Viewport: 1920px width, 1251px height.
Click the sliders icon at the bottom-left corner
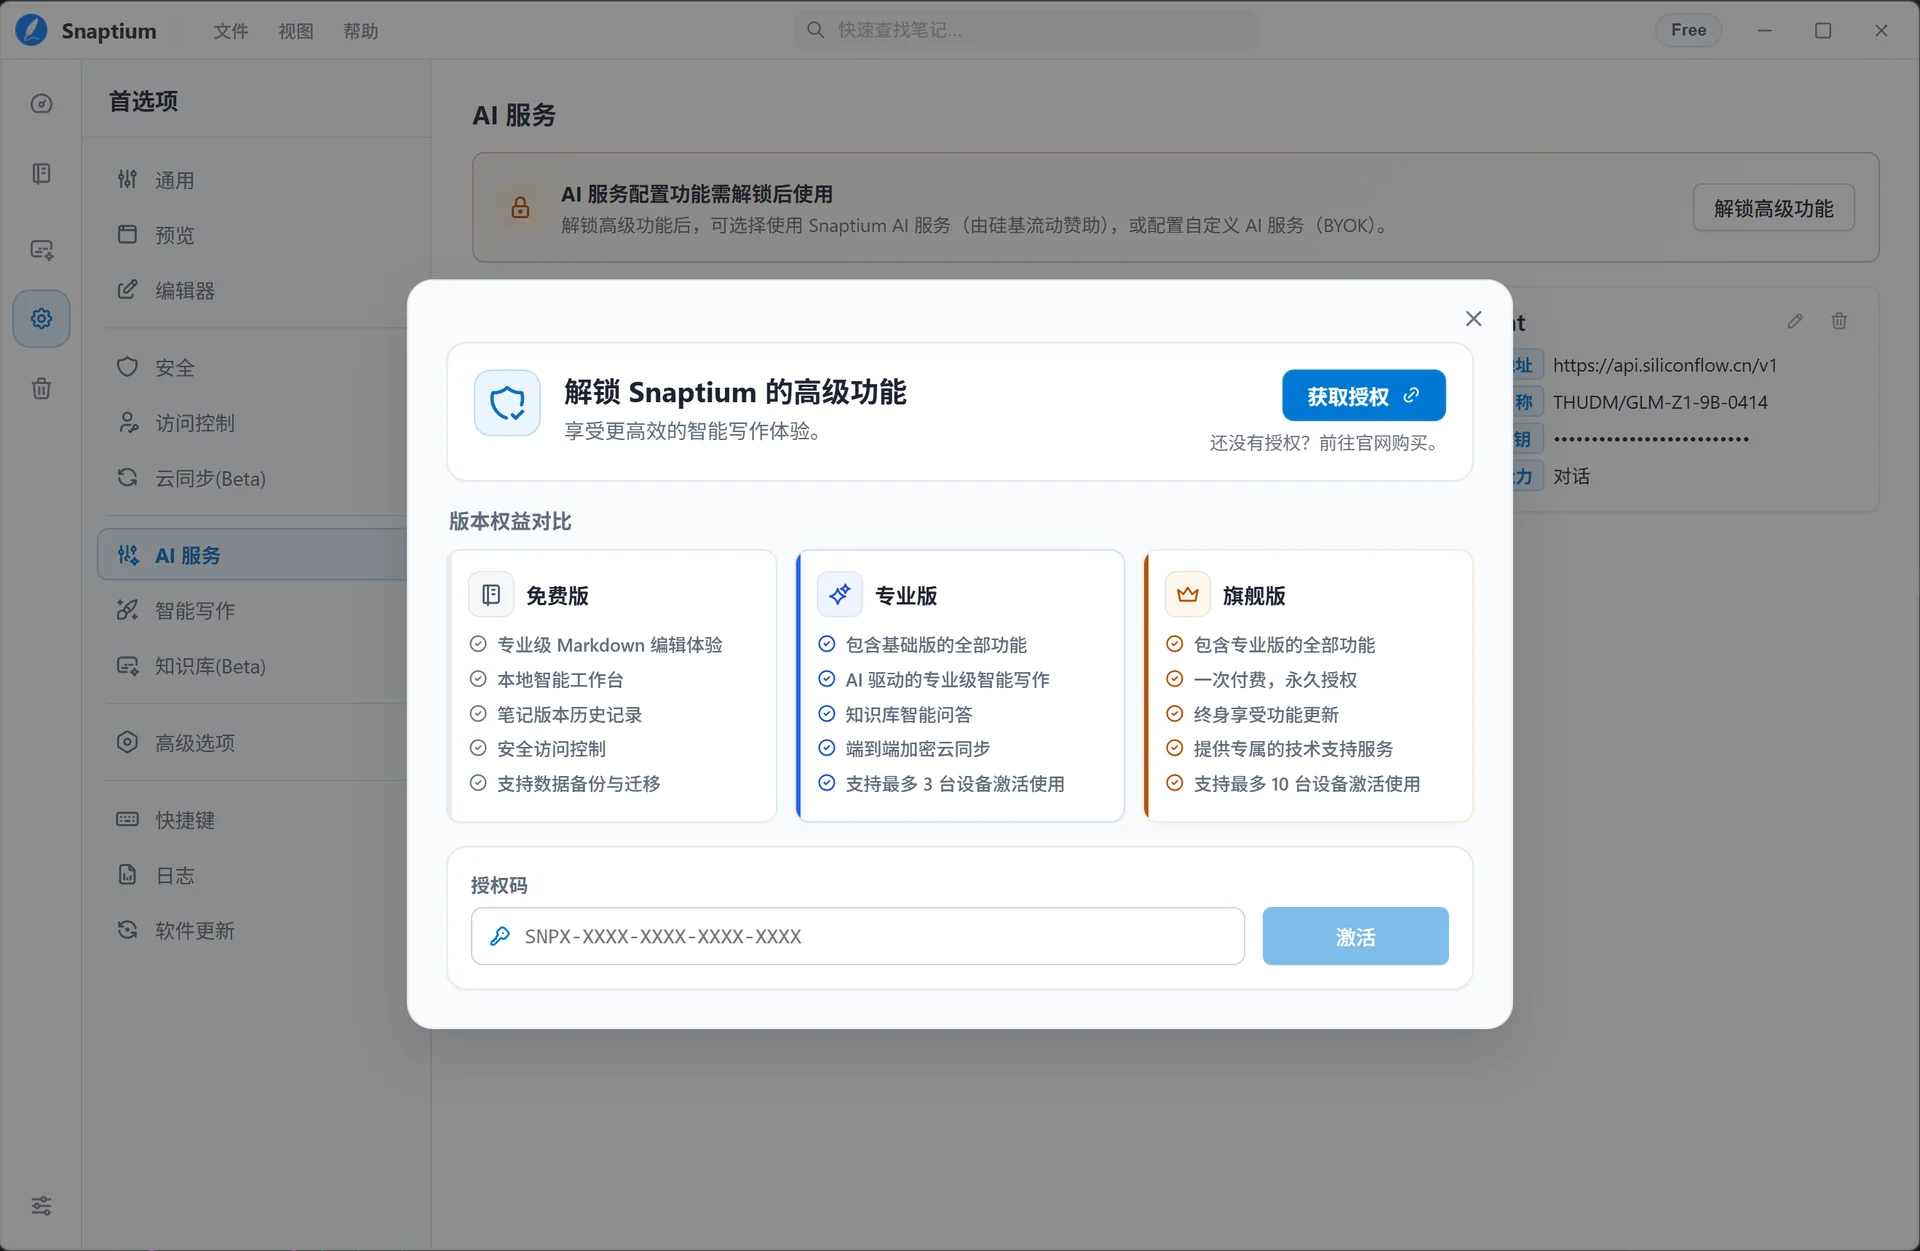pyautogui.click(x=41, y=1206)
